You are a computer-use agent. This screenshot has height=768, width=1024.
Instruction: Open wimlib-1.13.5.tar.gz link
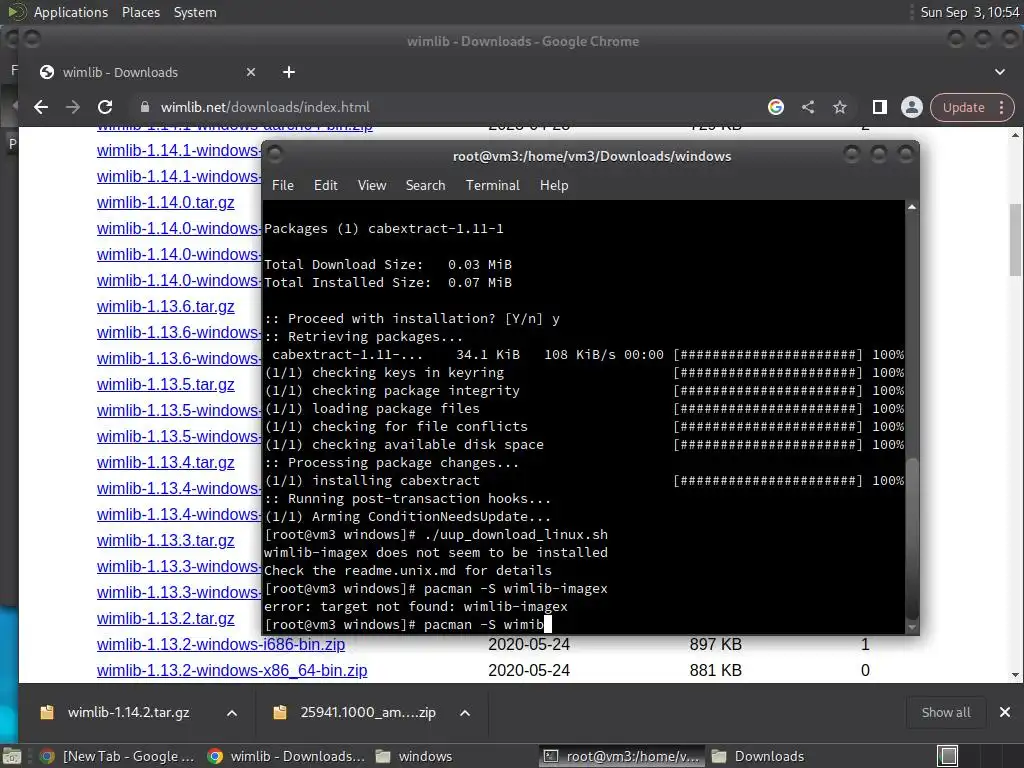pyautogui.click(x=165, y=385)
